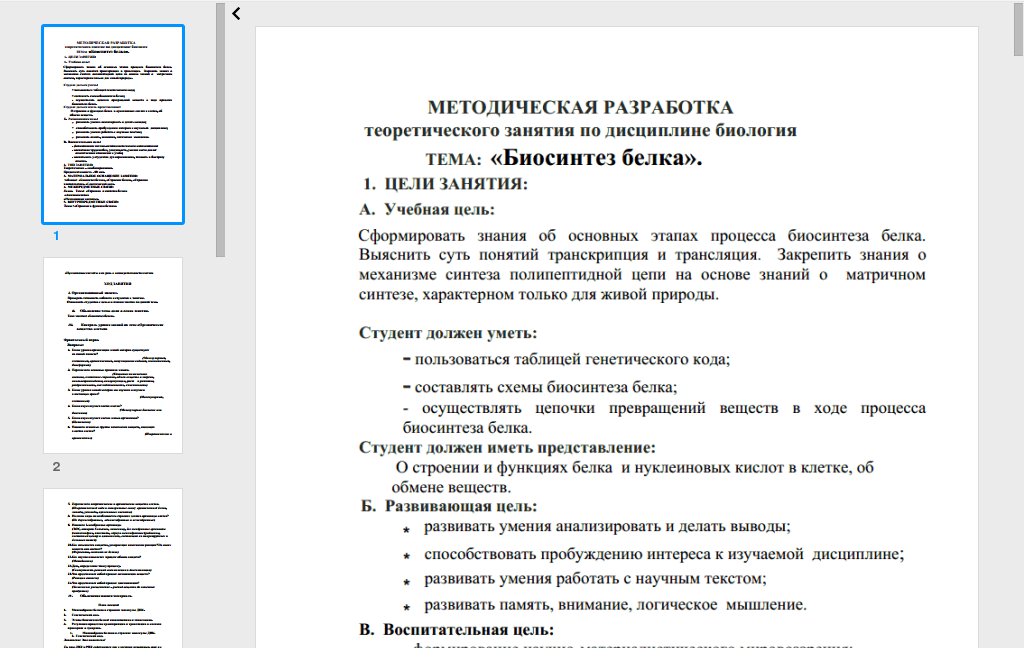
Task: Open the page 2 thumbnail
Action: pos(113,355)
